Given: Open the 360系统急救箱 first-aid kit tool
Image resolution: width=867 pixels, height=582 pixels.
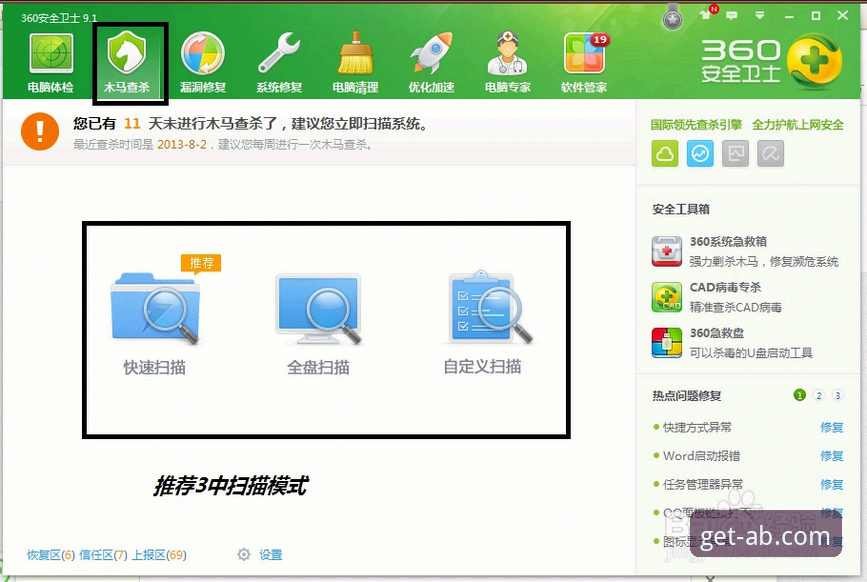Looking at the screenshot, I should coord(745,251).
